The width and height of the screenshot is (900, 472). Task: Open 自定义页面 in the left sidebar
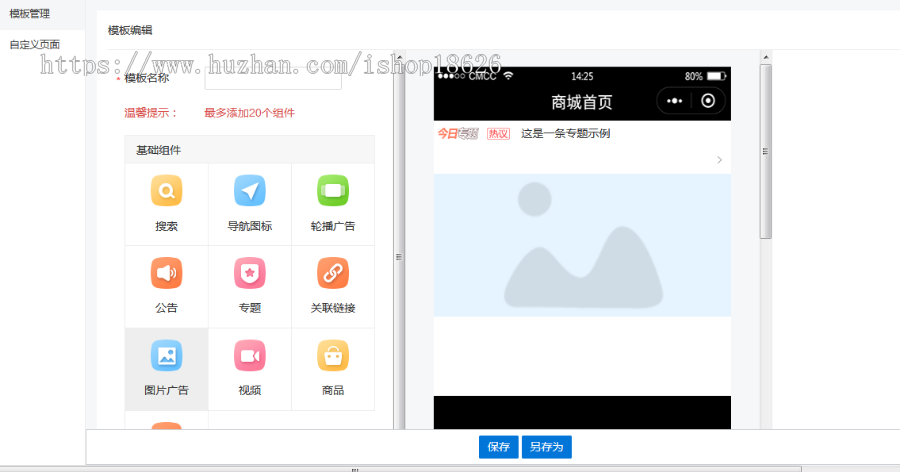34,44
